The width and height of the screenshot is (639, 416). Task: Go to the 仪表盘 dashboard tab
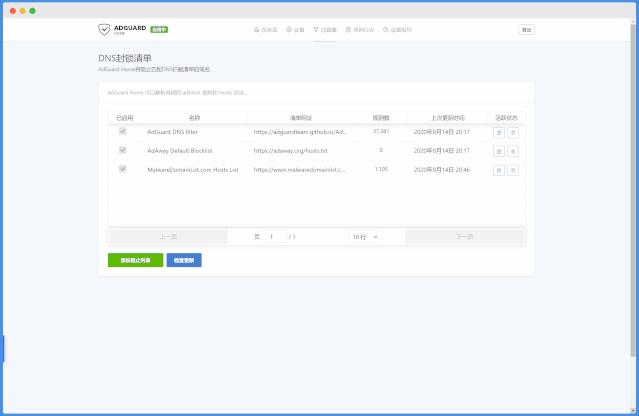266,30
